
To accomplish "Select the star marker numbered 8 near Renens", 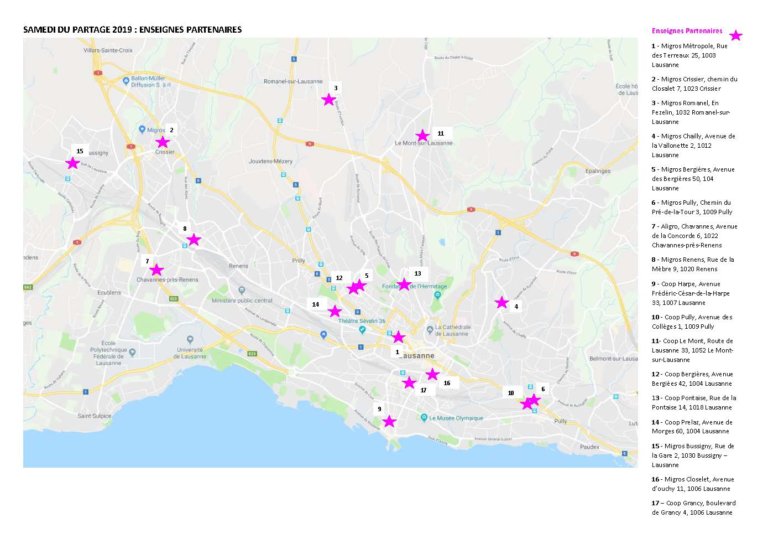I will [194, 239].
